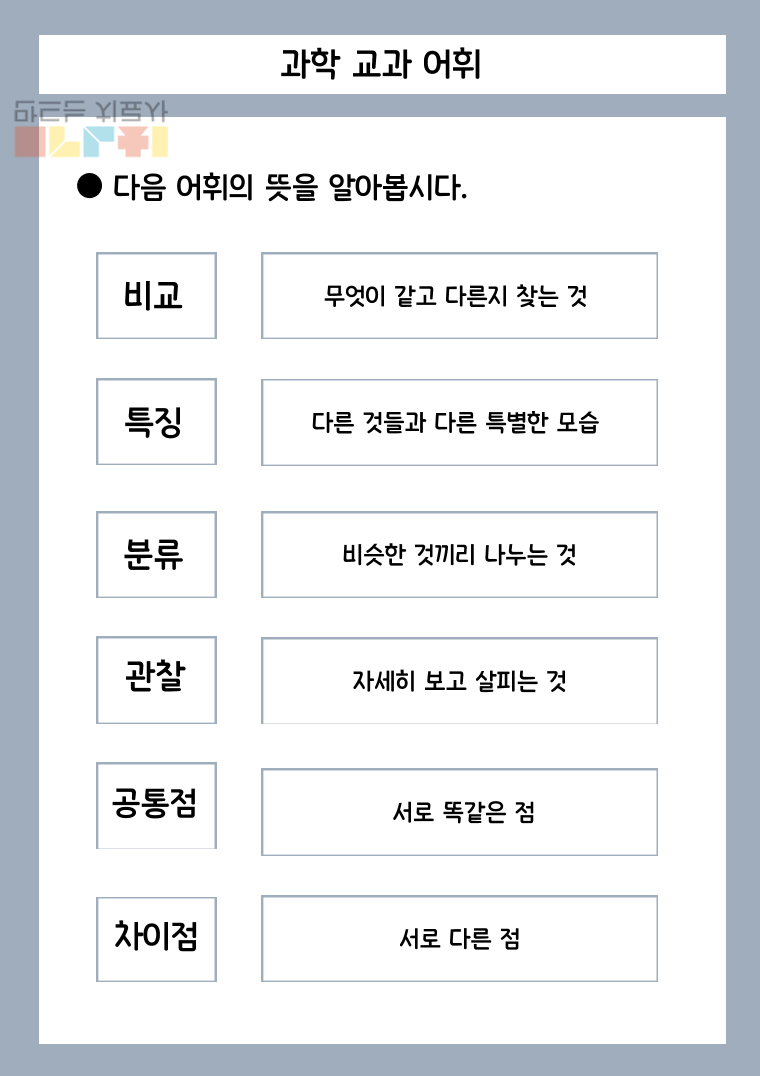Image resolution: width=760 pixels, height=1076 pixels.
Task: Click the watermark logo at top left
Action: click(91, 129)
